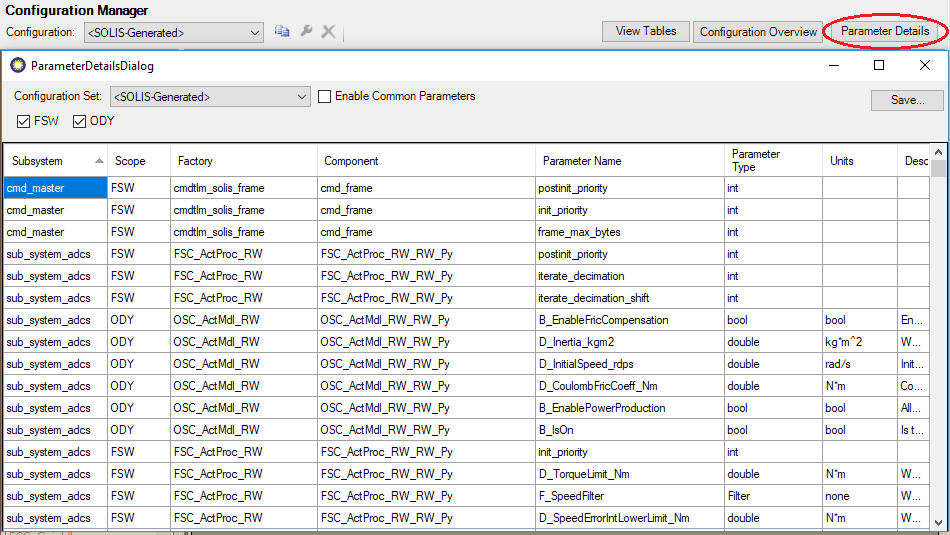
Task: Click the Parameter Details button
Action: pyautogui.click(x=885, y=31)
